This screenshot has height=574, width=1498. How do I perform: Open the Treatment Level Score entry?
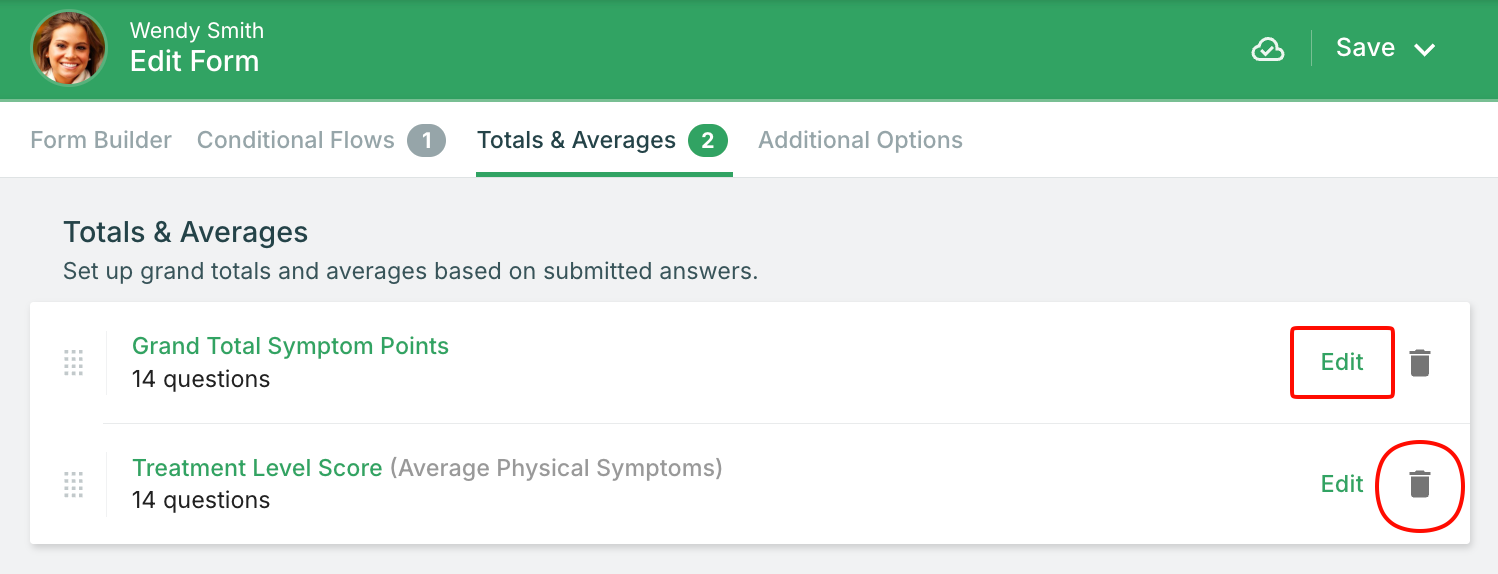tap(257, 468)
